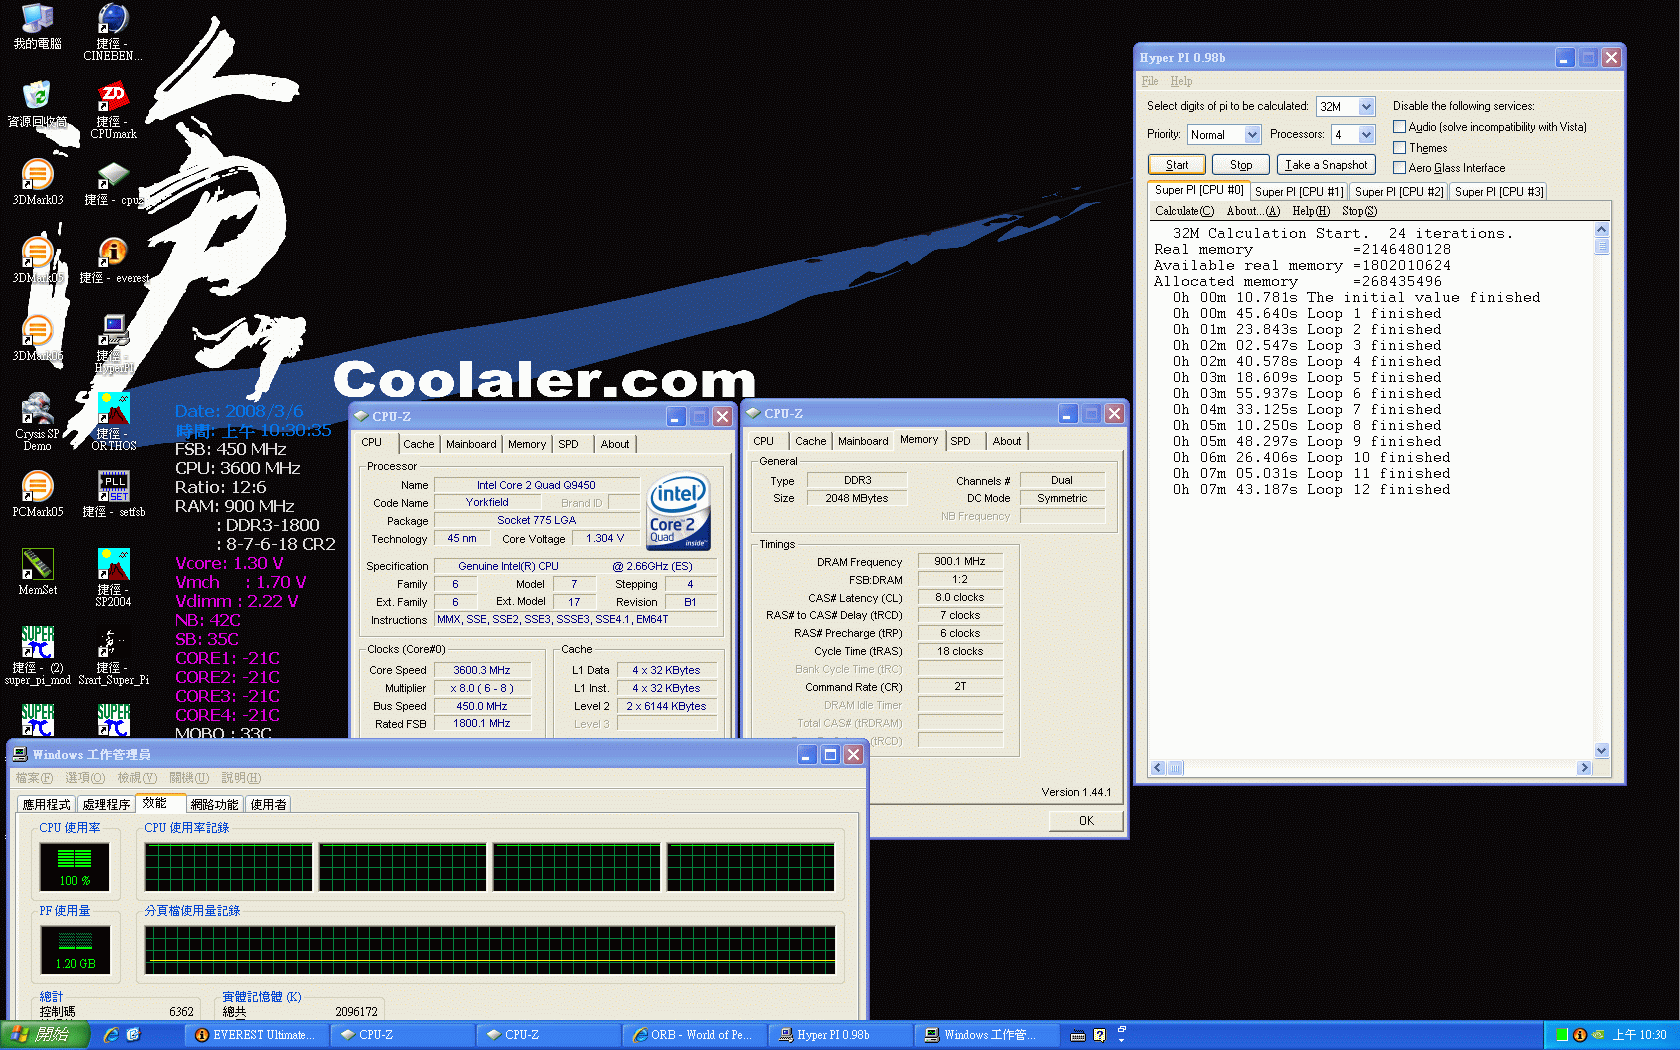Toggle Aero Glass Interface checkbox
This screenshot has height=1050, width=1680.
[1399, 168]
